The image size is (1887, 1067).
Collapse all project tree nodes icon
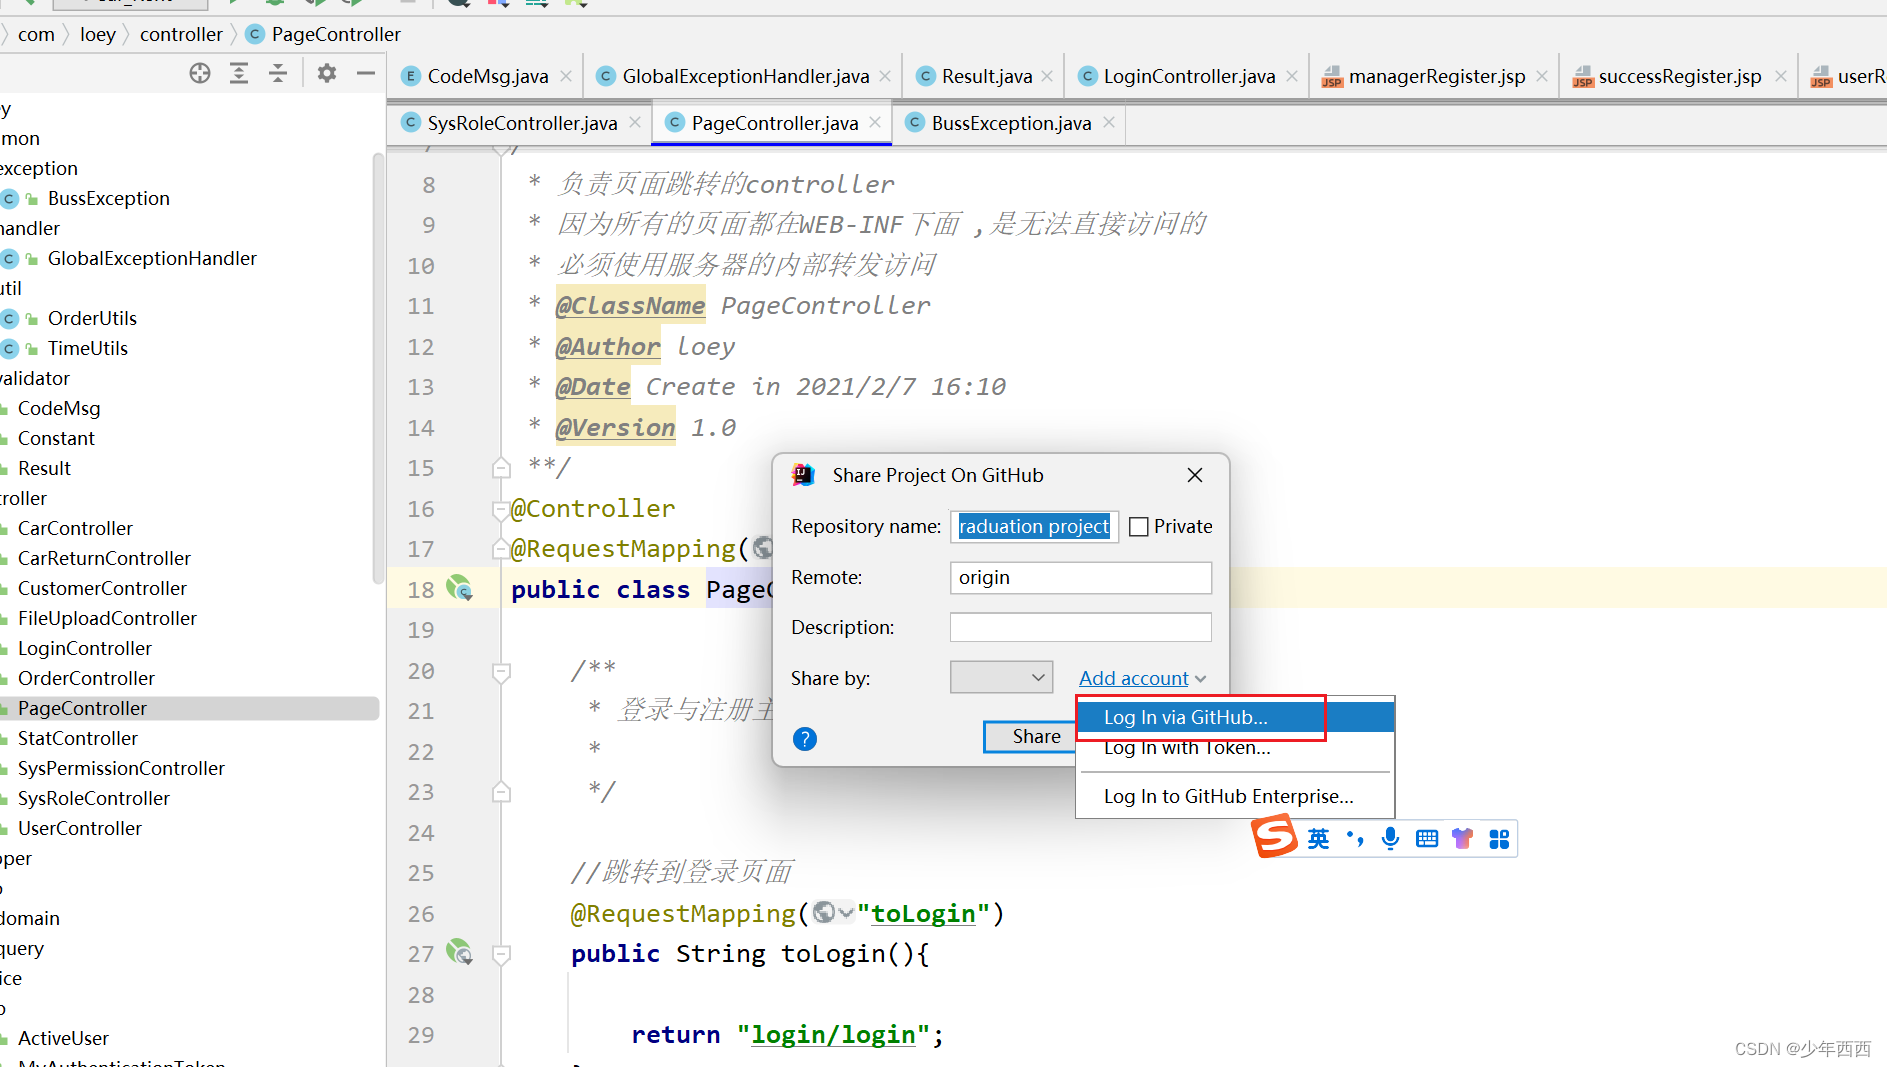point(278,73)
